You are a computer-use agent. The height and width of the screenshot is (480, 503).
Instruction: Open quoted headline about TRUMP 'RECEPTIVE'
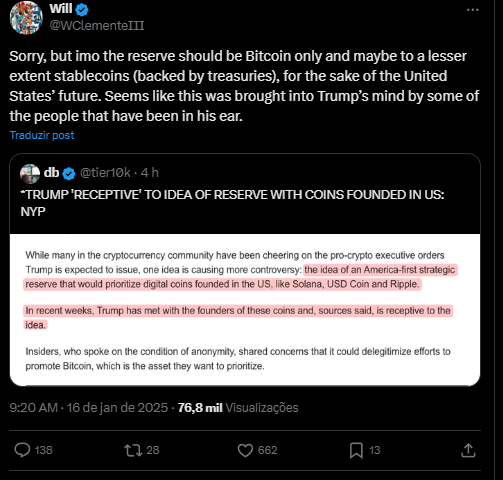tap(232, 203)
